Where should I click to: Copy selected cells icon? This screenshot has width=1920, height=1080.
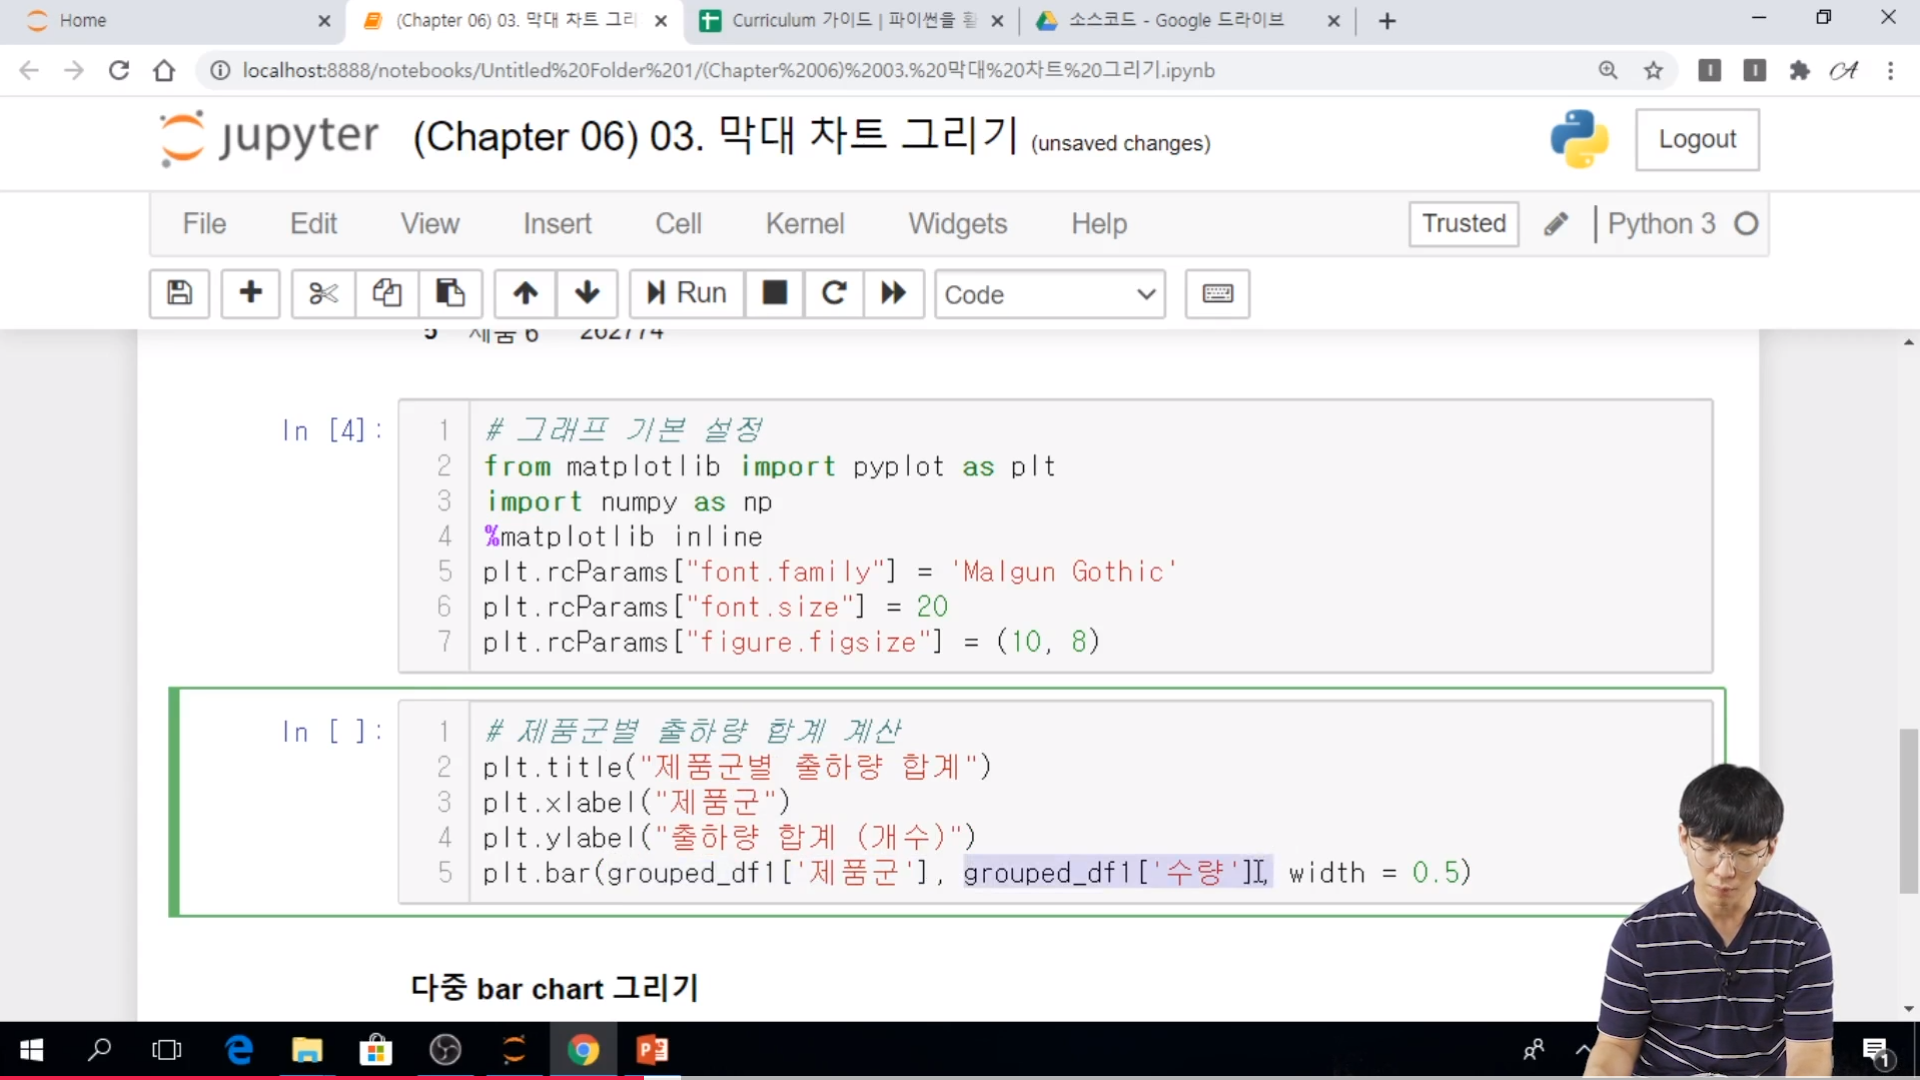click(x=387, y=293)
